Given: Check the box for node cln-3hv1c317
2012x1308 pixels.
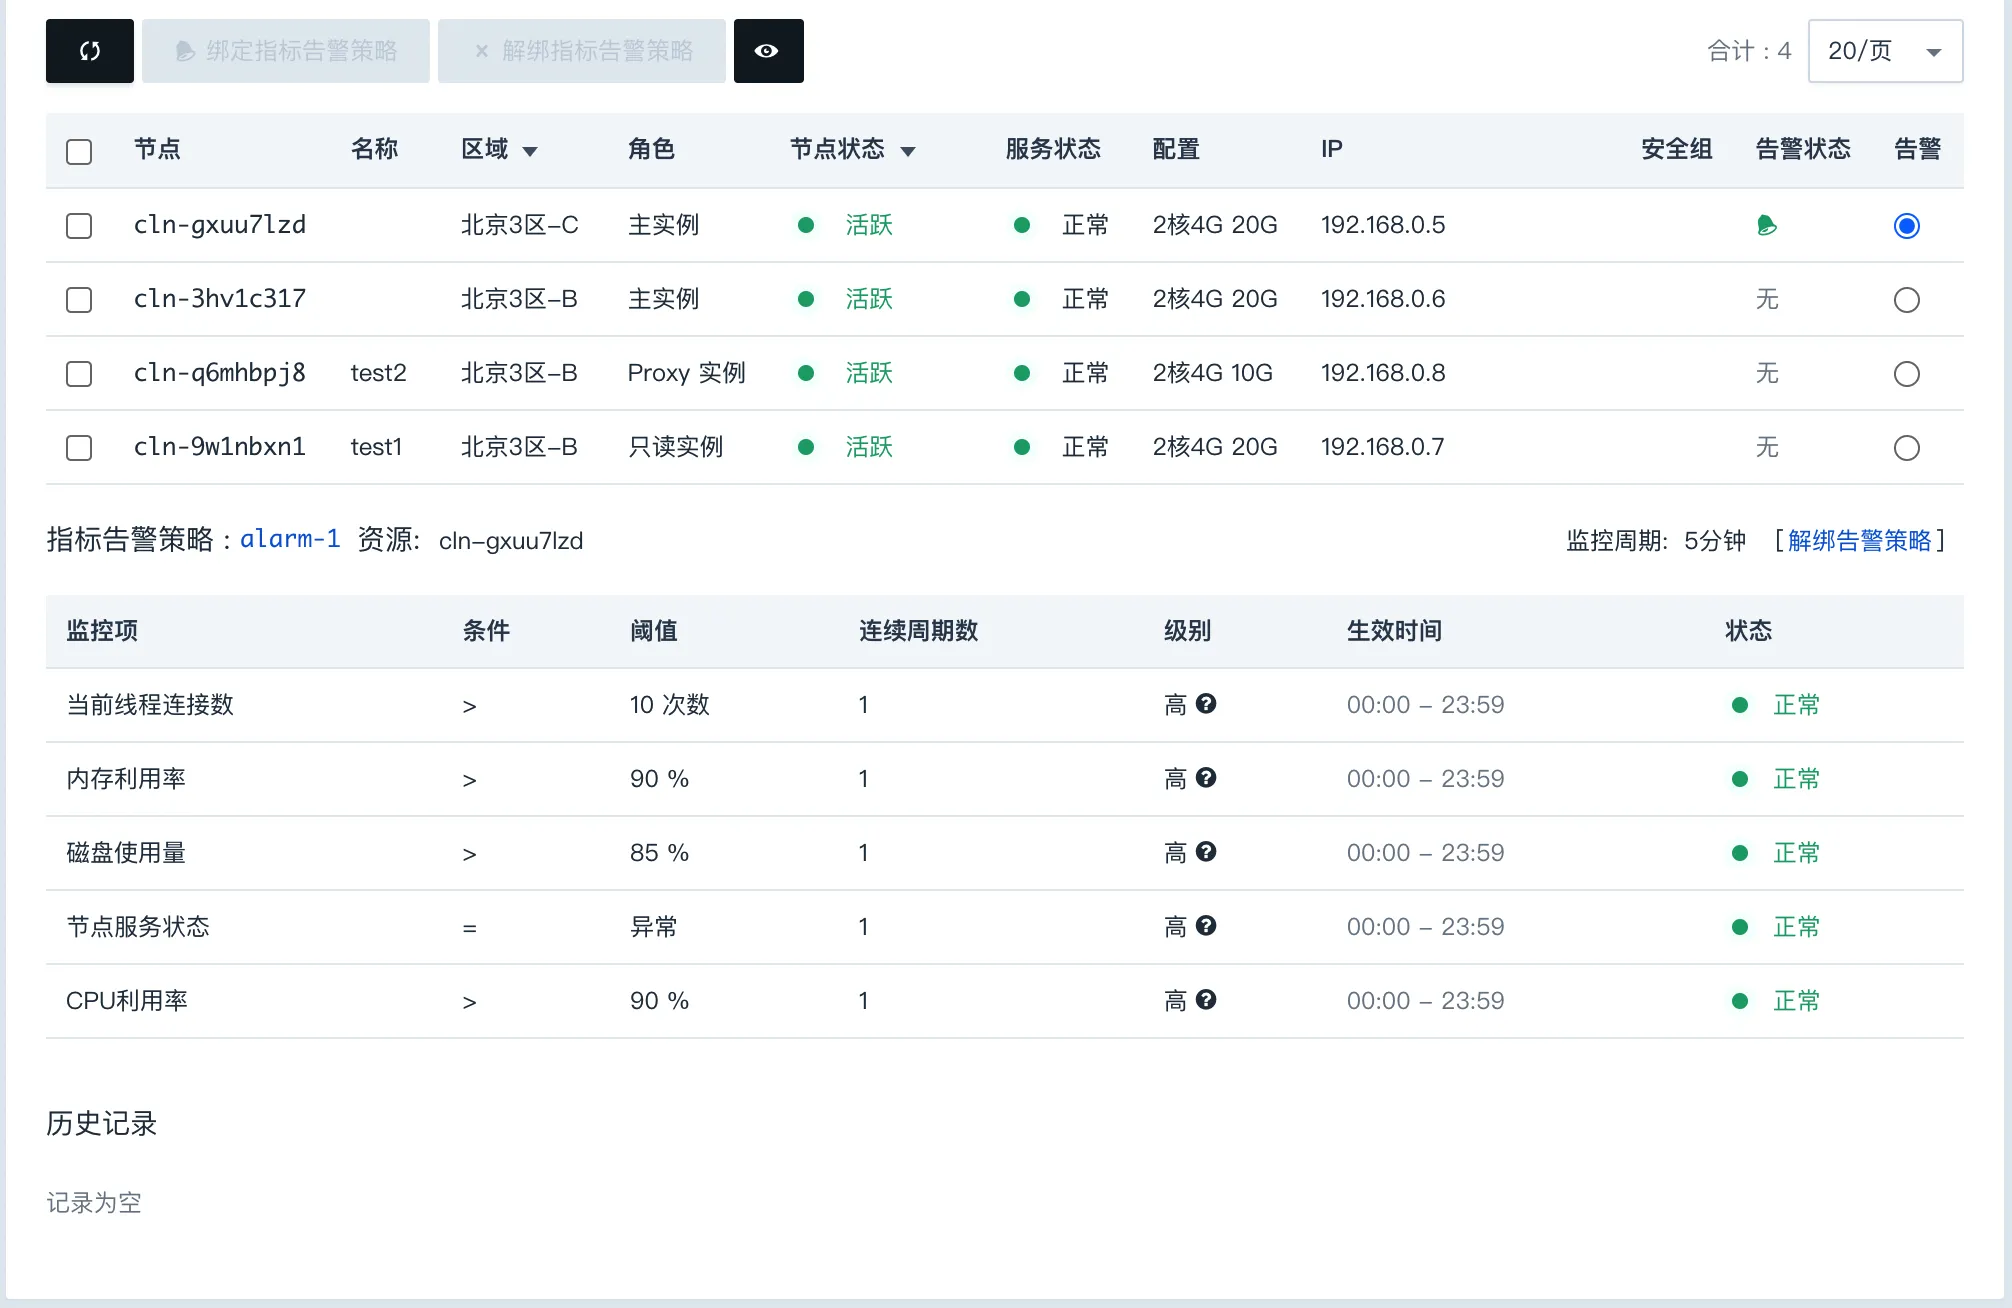Looking at the screenshot, I should (x=79, y=299).
